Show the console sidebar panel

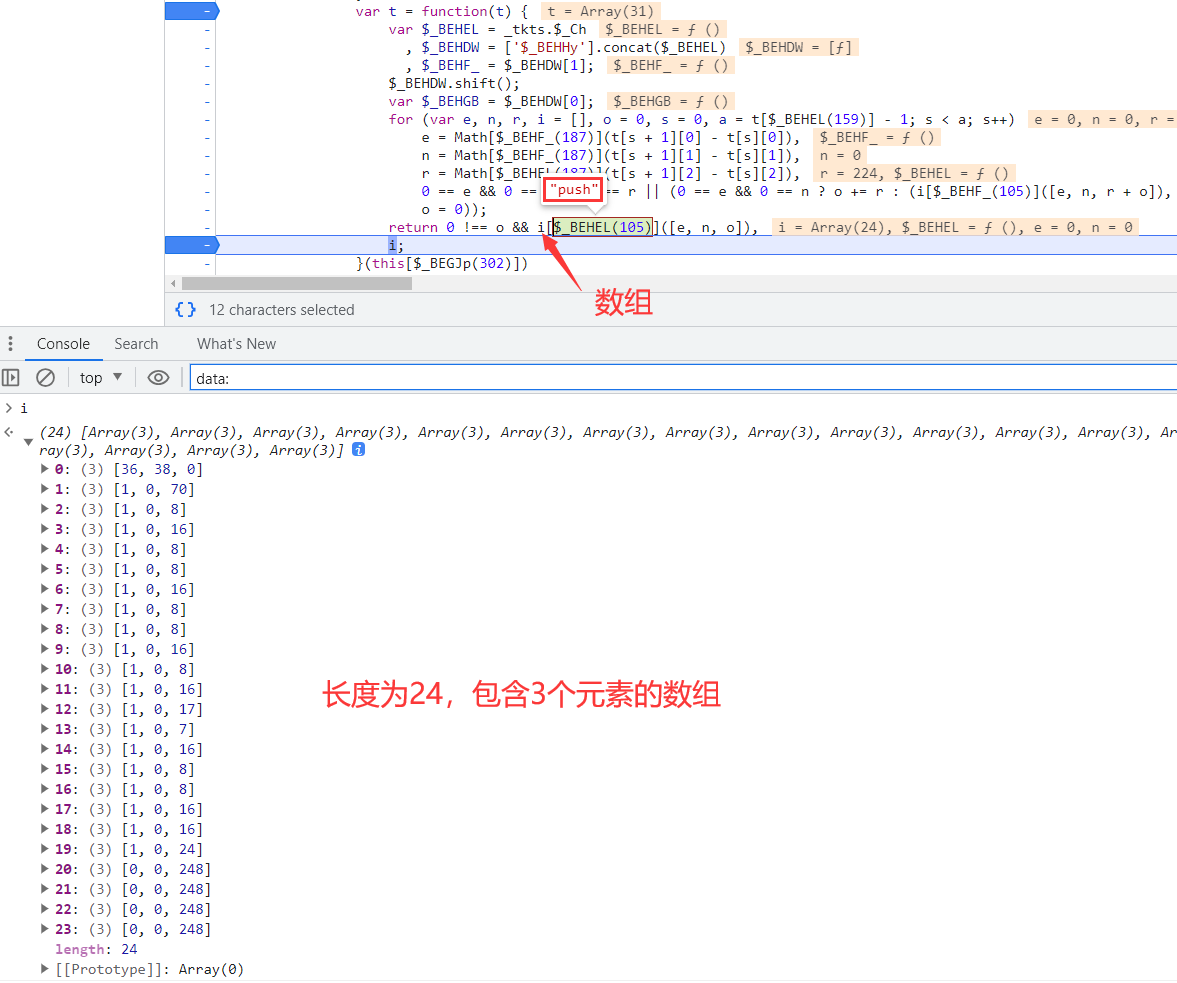pos(11,378)
